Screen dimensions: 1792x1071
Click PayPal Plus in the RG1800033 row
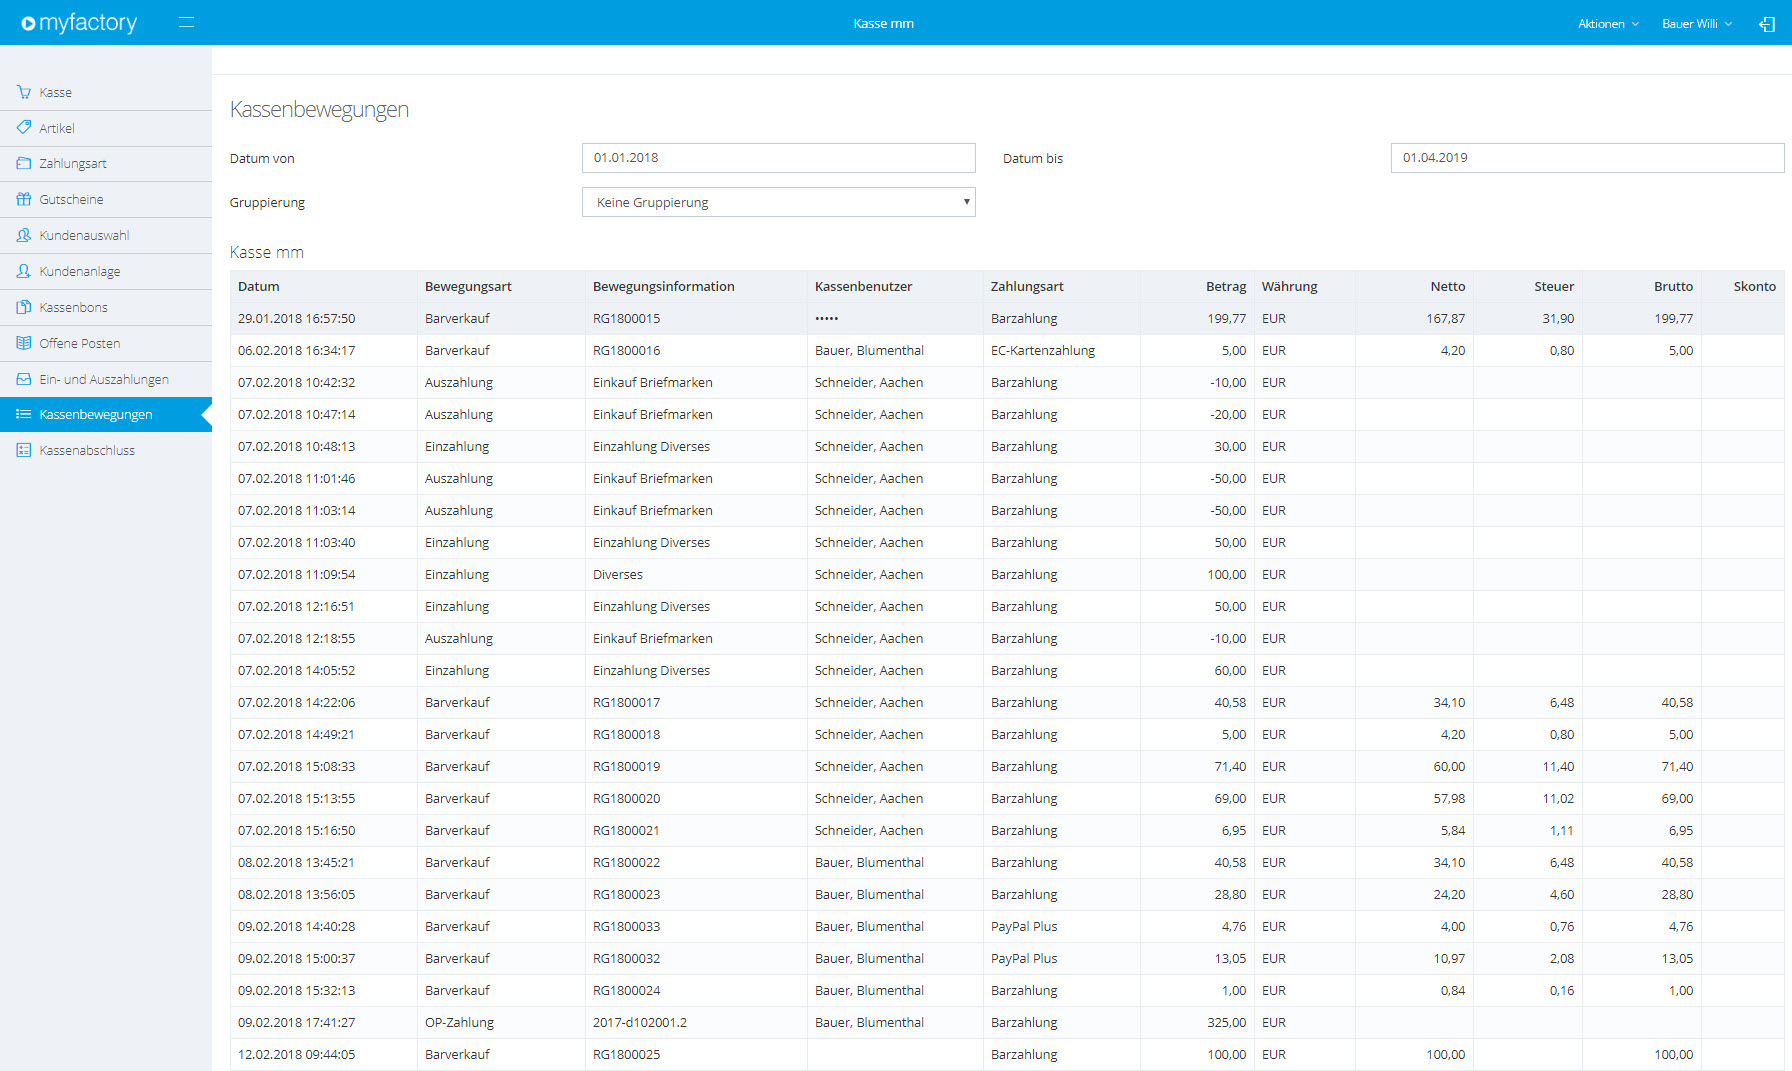click(1024, 926)
